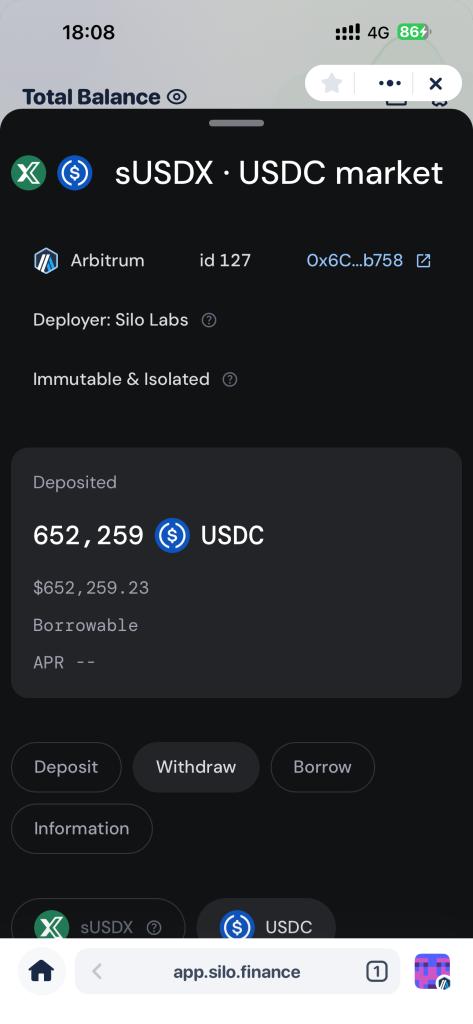The image size is (473, 1024).
Task: Show help tooltip for Deployer: Silo Labs
Action: (209, 320)
